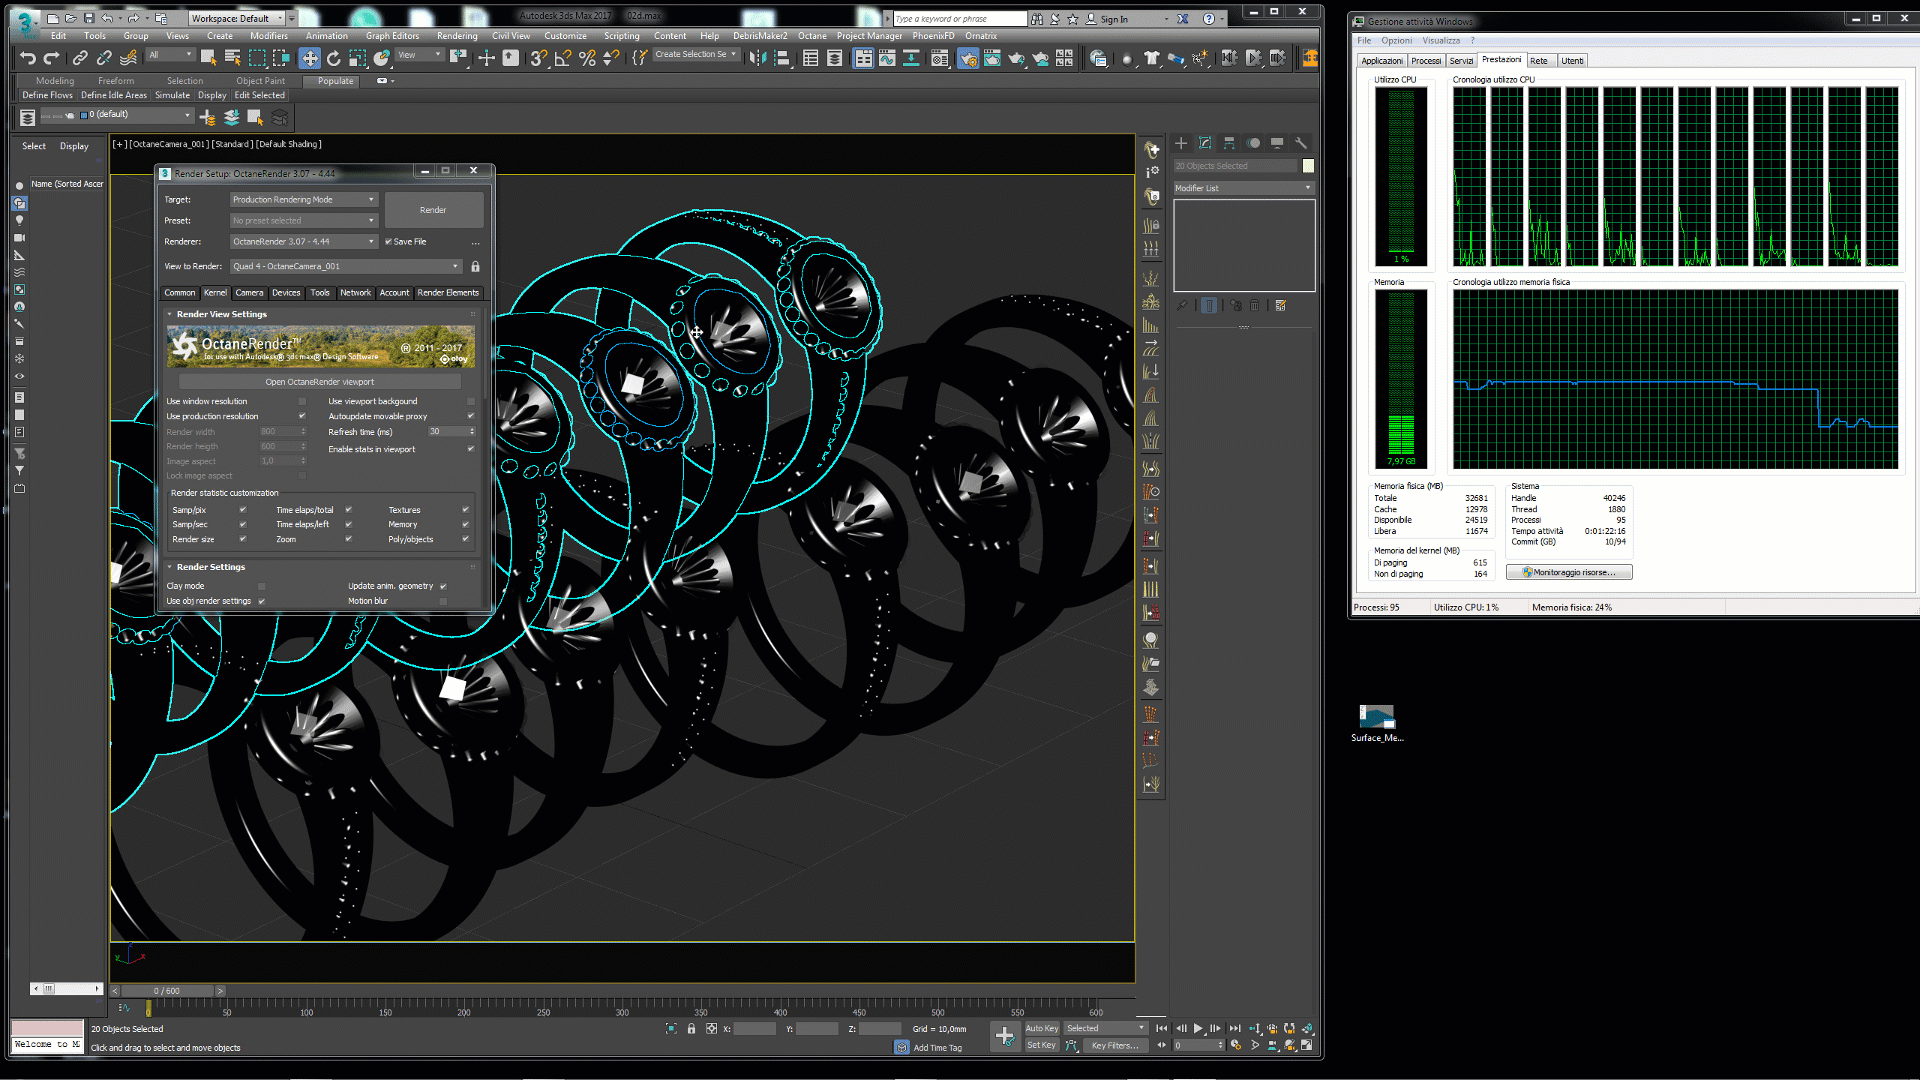Toggle Use production resolution checkbox
The height and width of the screenshot is (1080, 1920).
pyautogui.click(x=302, y=417)
